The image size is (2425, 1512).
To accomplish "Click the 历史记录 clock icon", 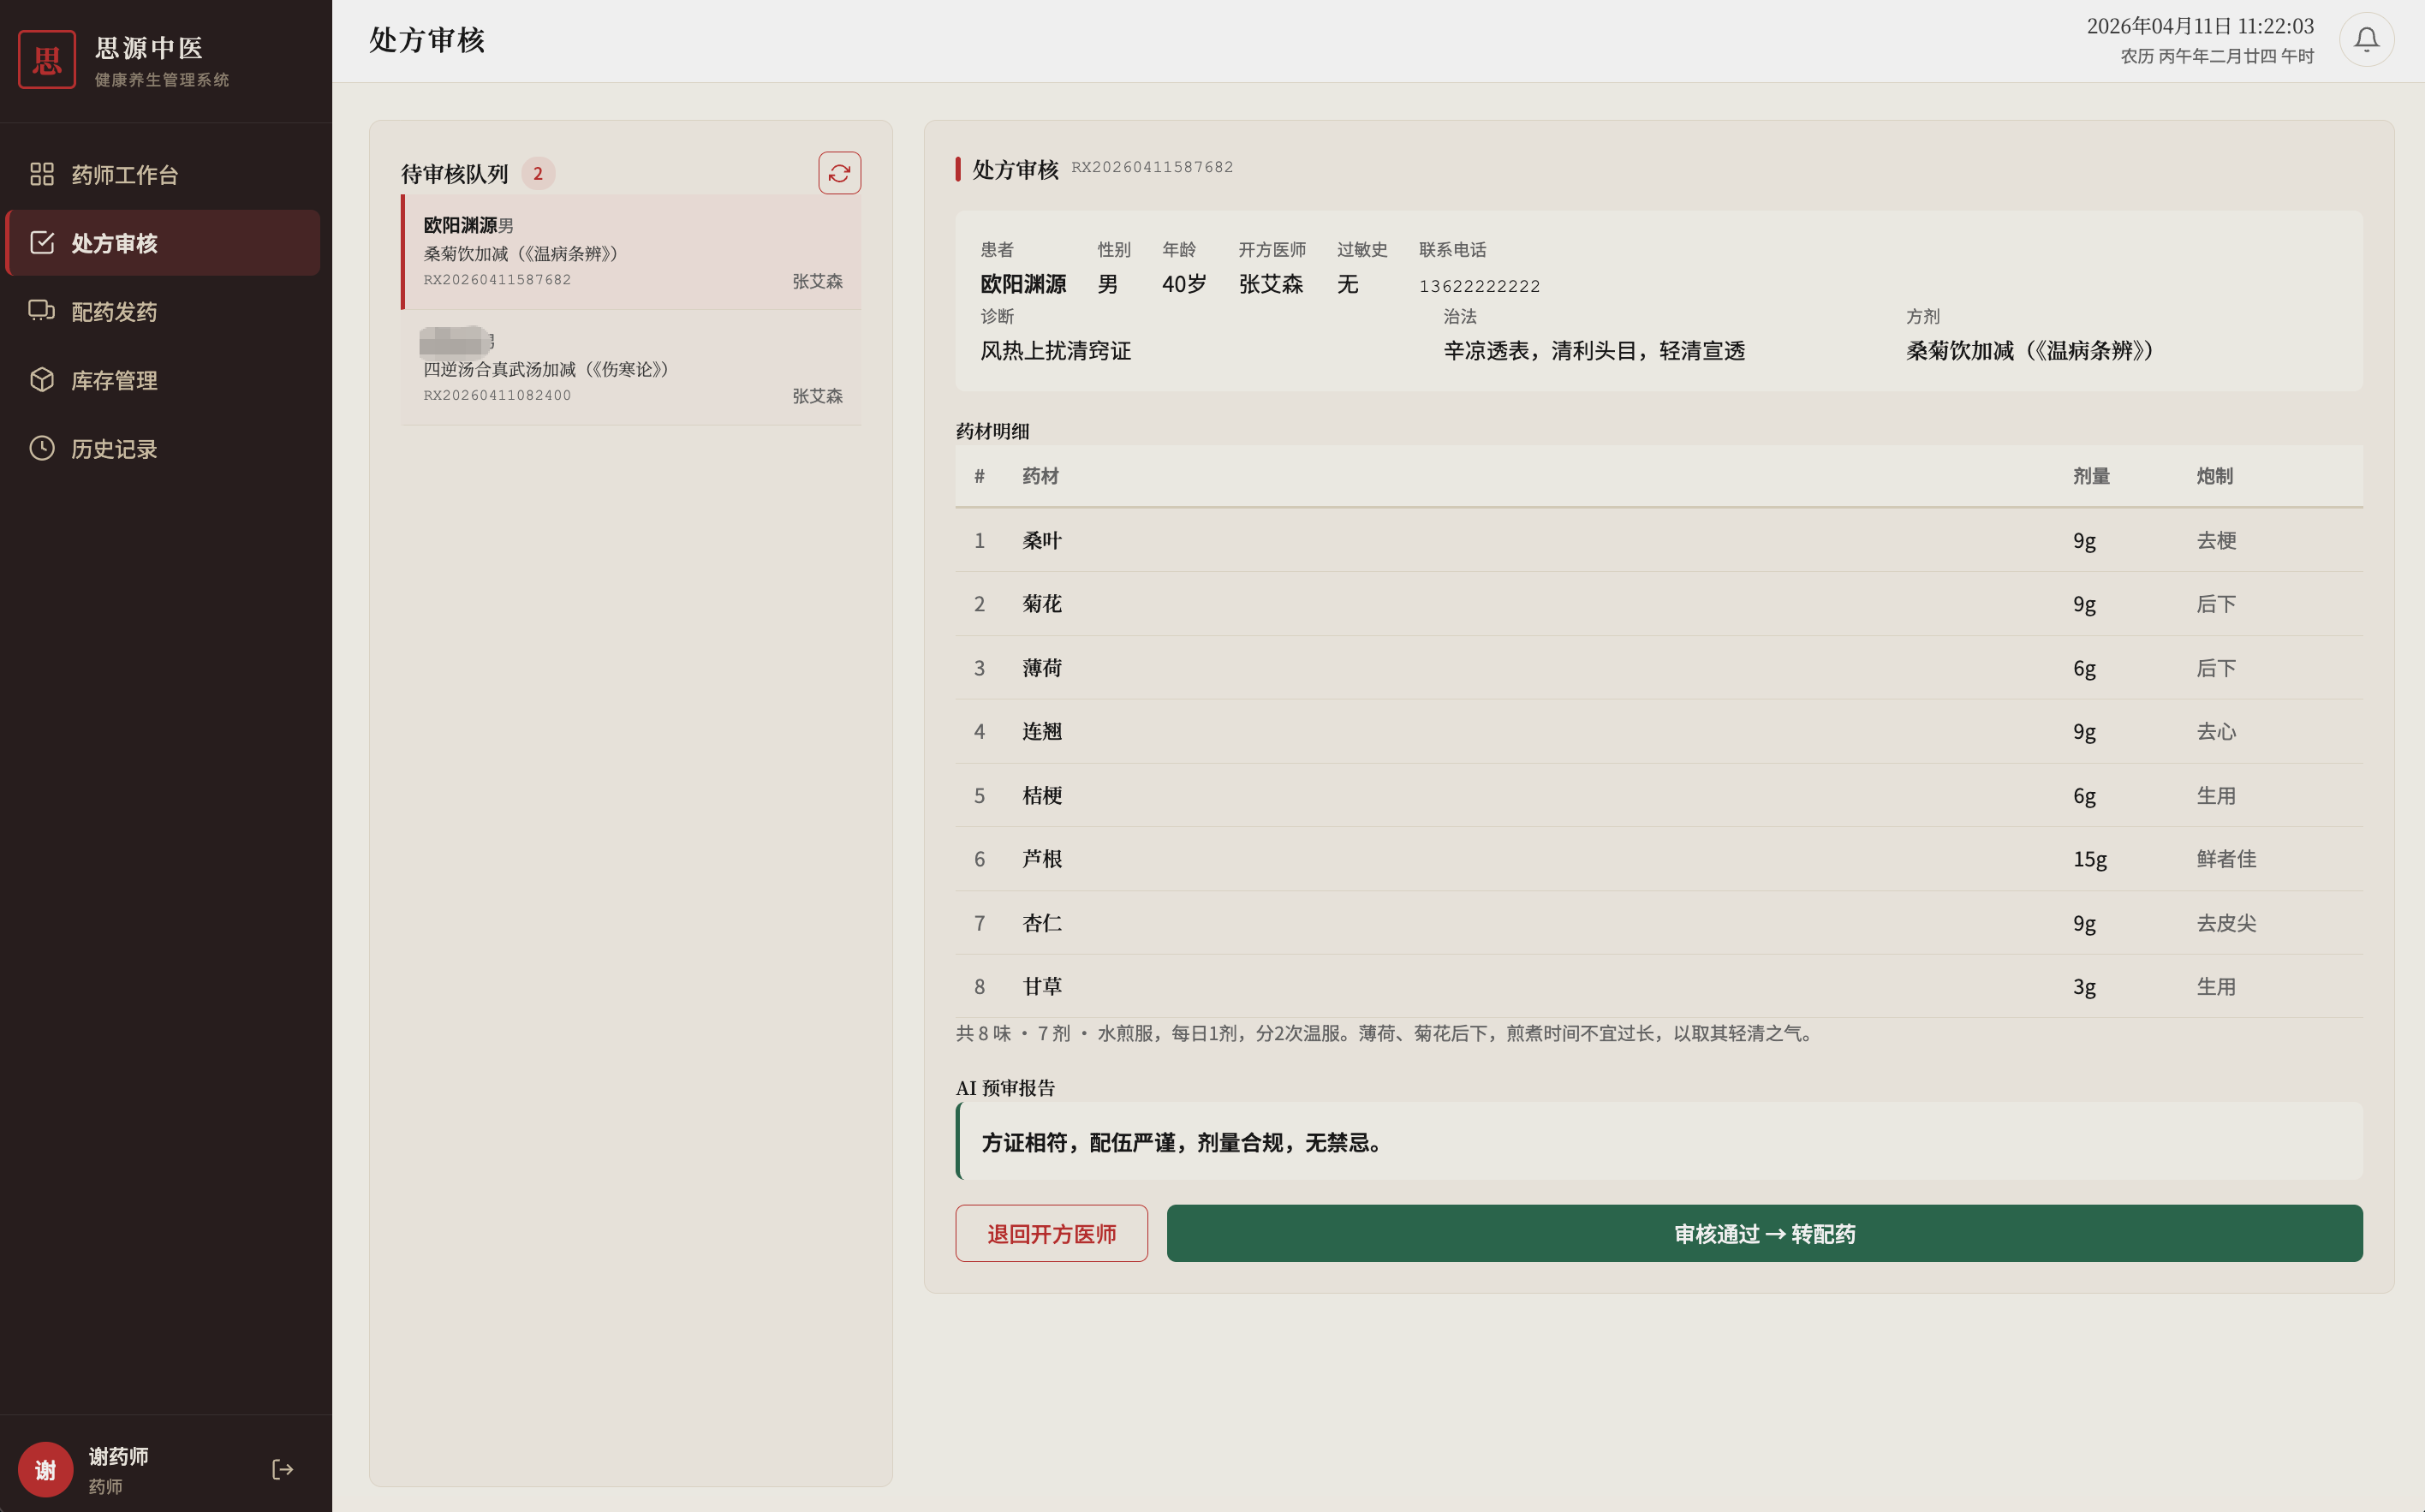I will click(x=42, y=448).
